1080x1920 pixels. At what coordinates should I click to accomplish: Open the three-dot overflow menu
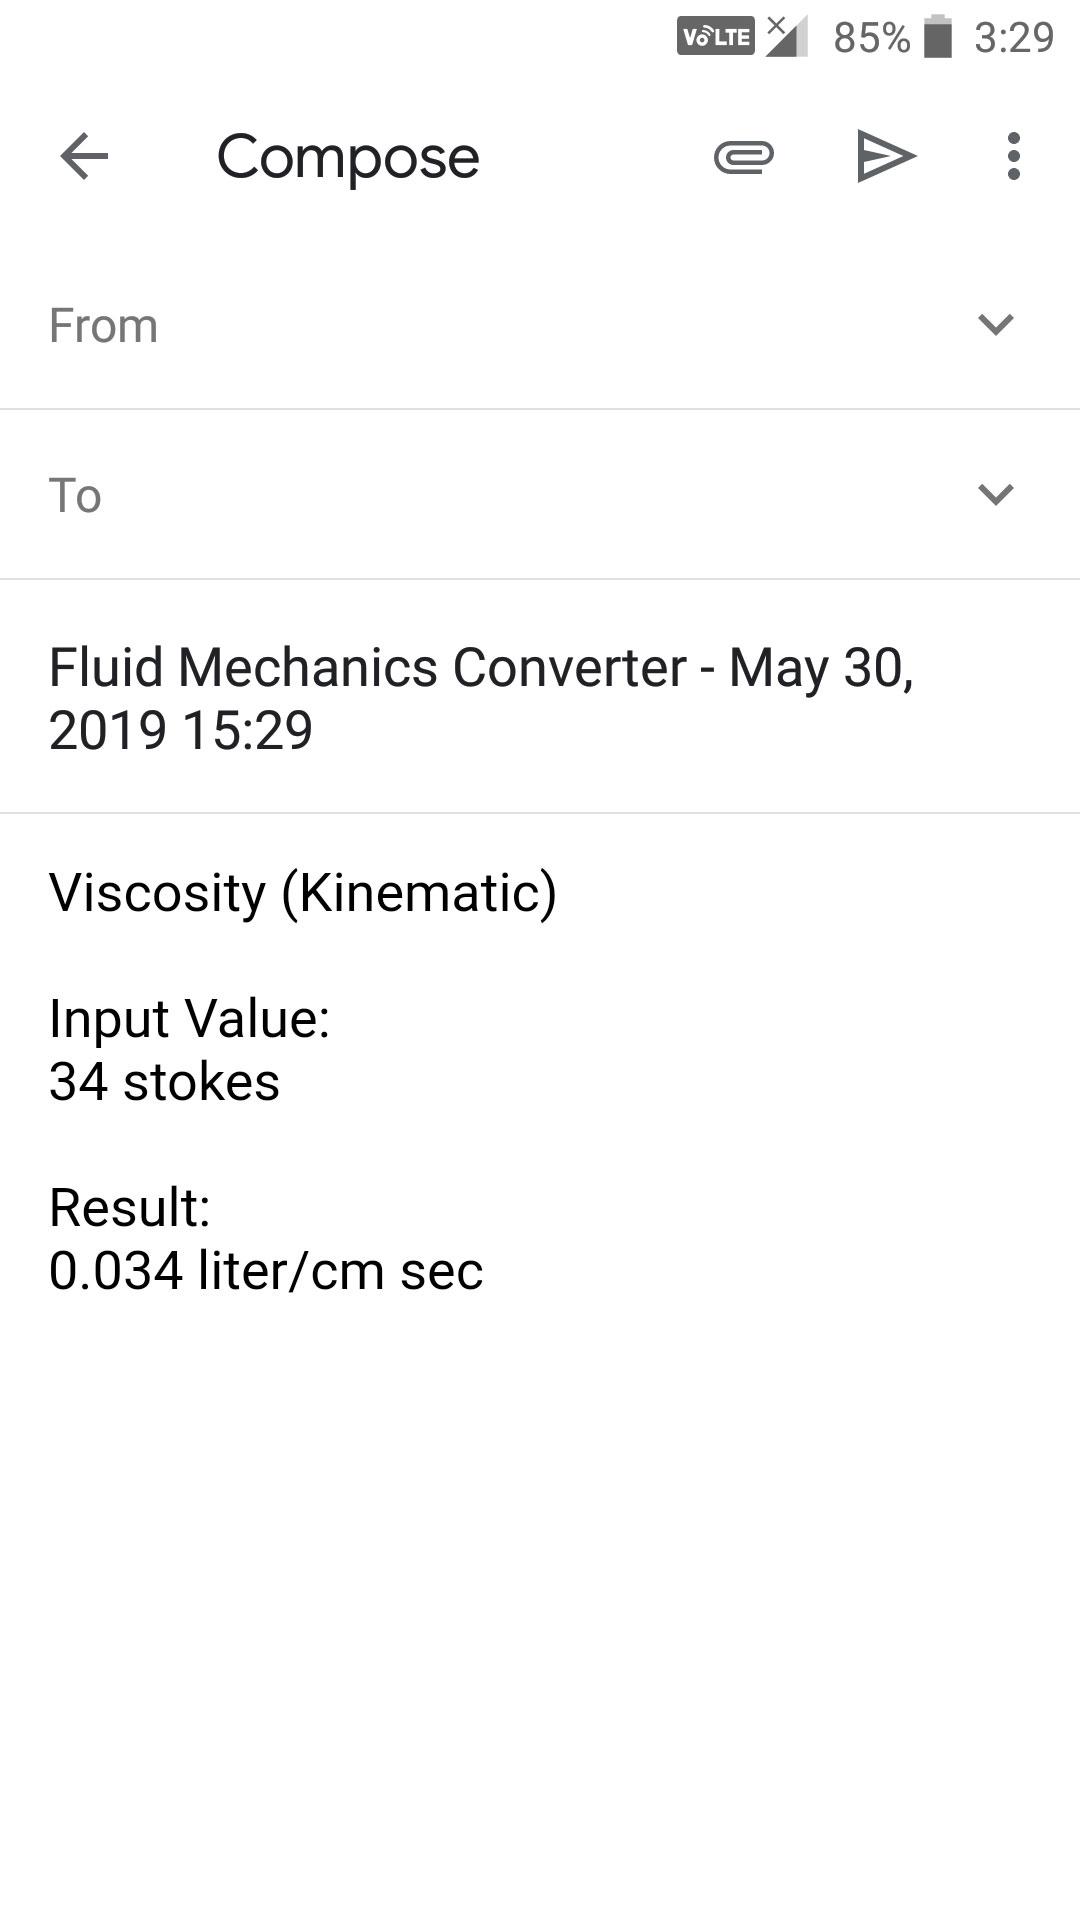pyautogui.click(x=1014, y=157)
